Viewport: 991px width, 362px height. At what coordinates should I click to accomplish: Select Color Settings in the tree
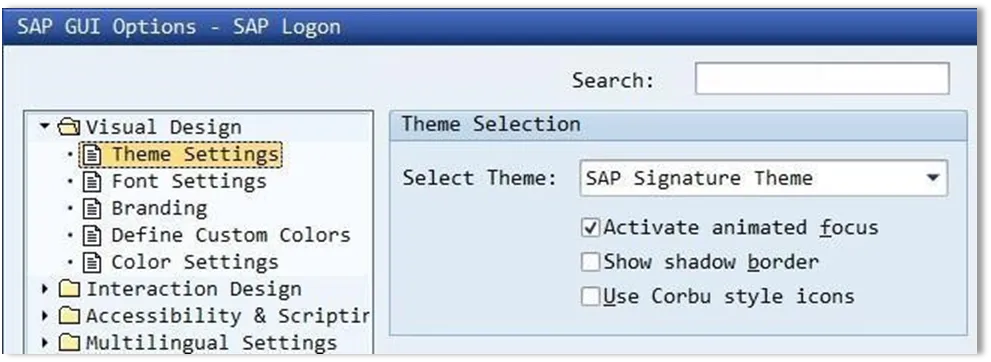pyautogui.click(x=195, y=262)
